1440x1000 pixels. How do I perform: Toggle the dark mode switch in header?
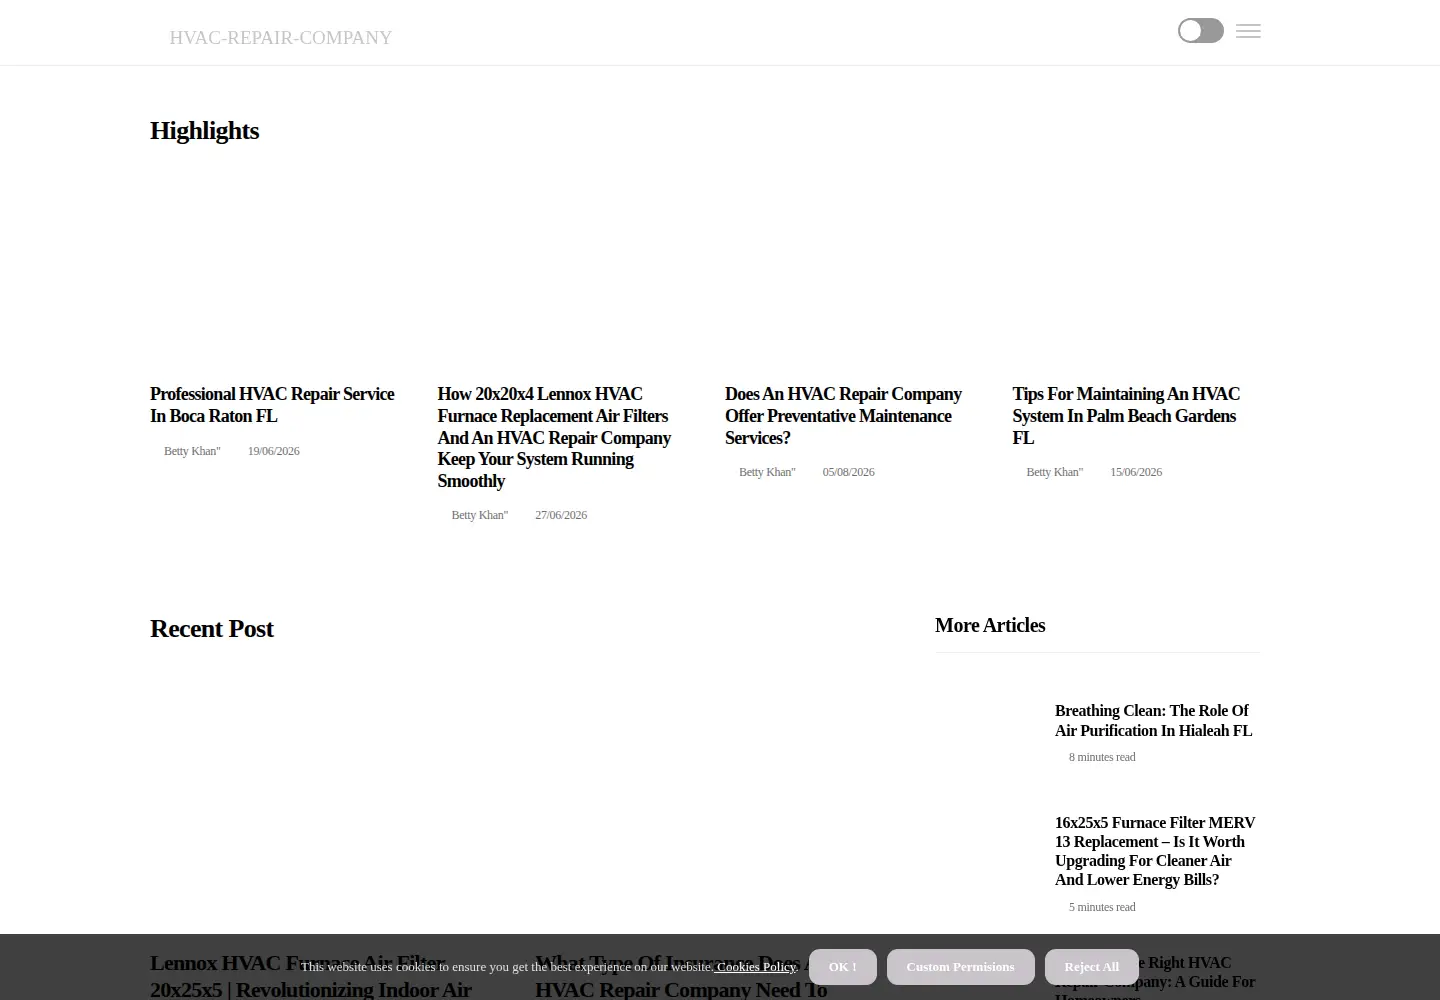coord(1200,31)
